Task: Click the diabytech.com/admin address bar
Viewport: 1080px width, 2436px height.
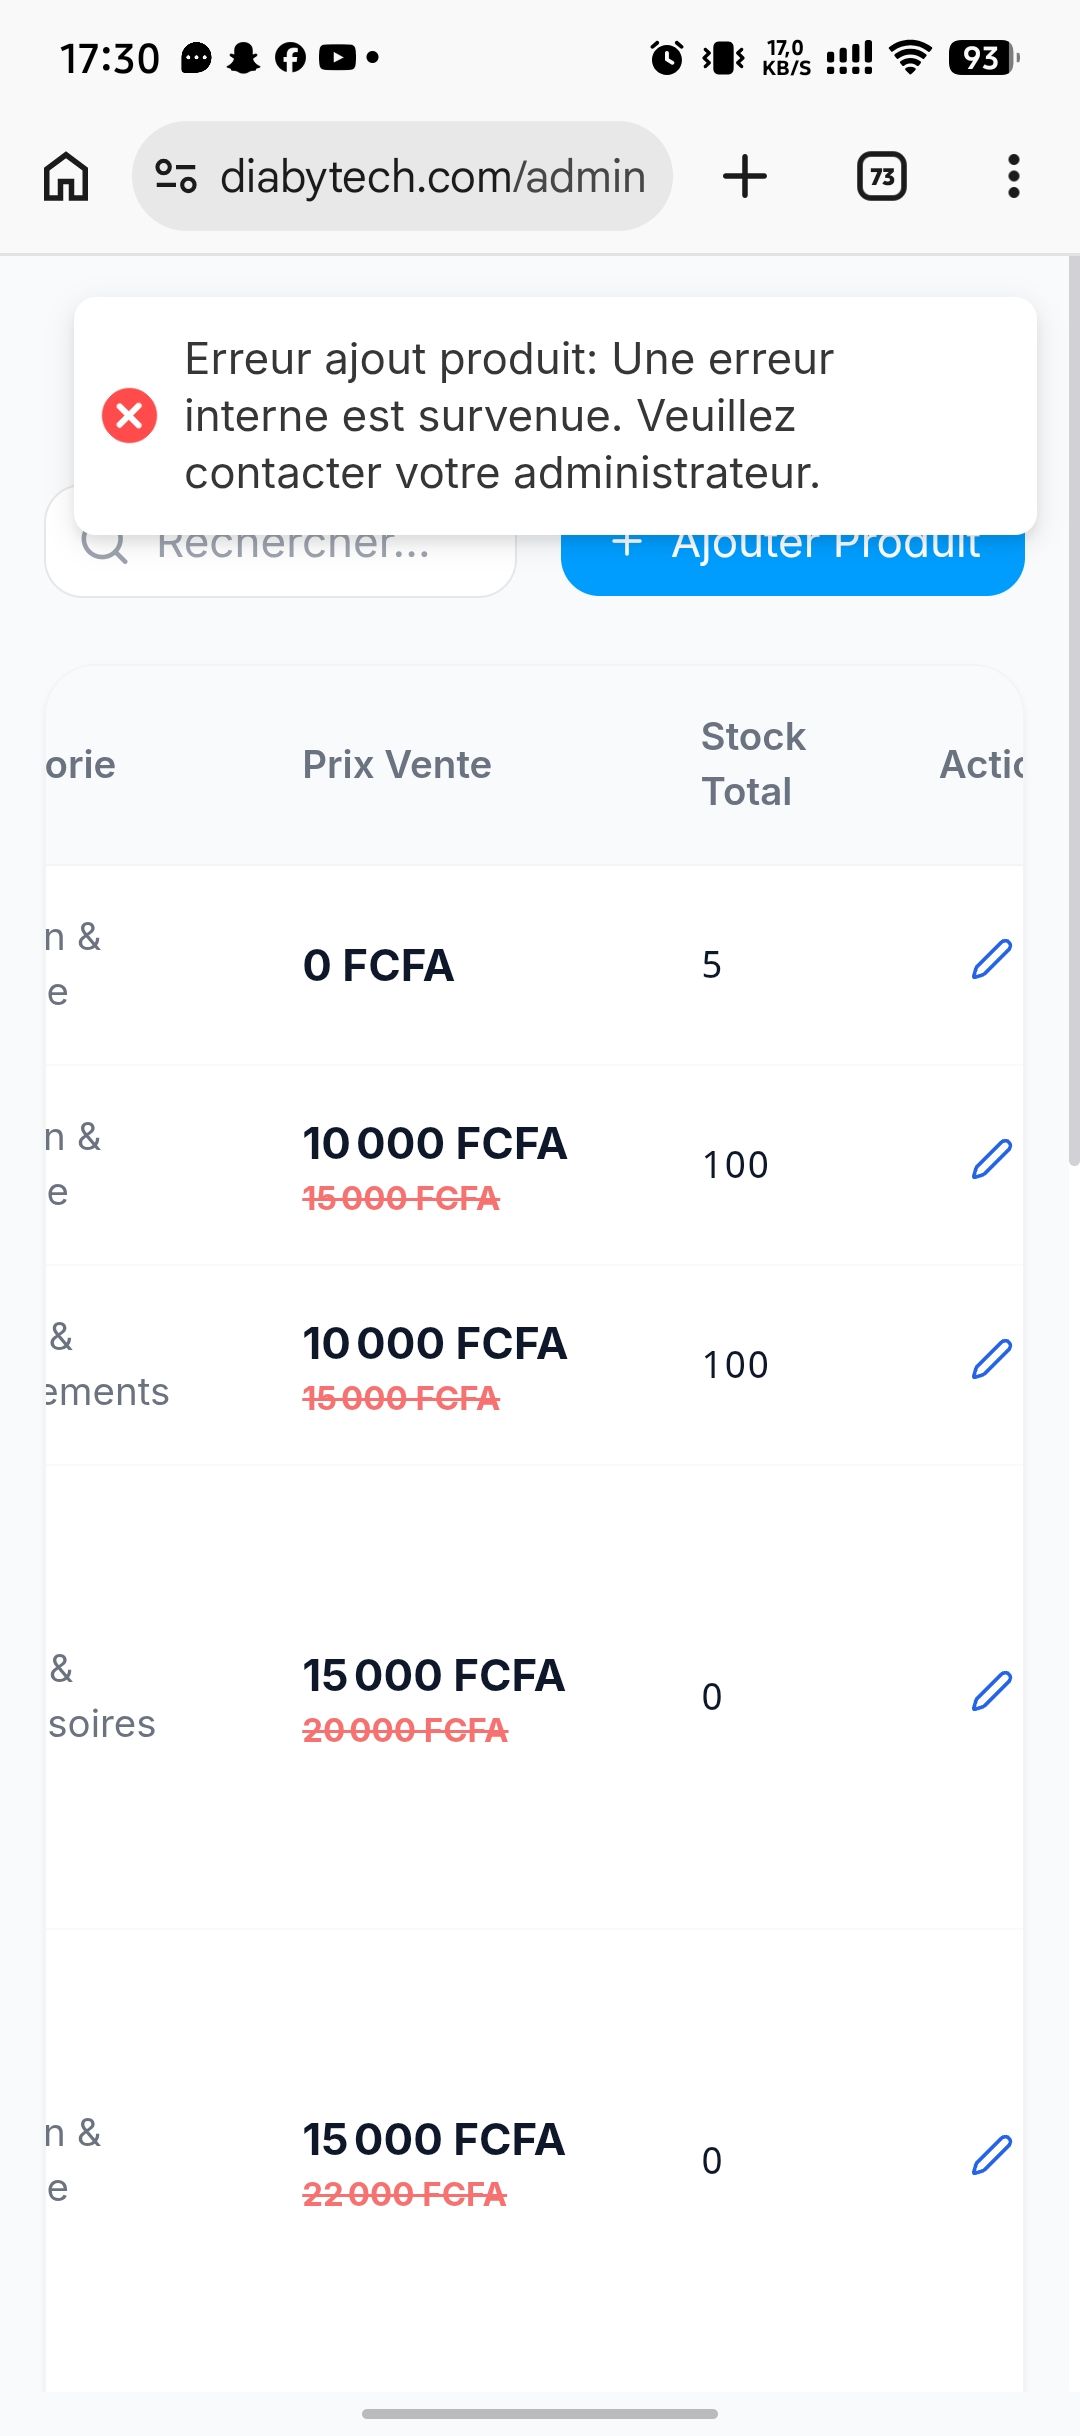Action: (402, 176)
